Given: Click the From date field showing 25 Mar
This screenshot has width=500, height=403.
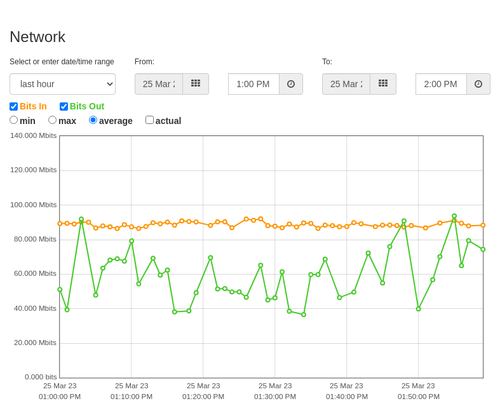Looking at the screenshot, I should tap(159, 84).
